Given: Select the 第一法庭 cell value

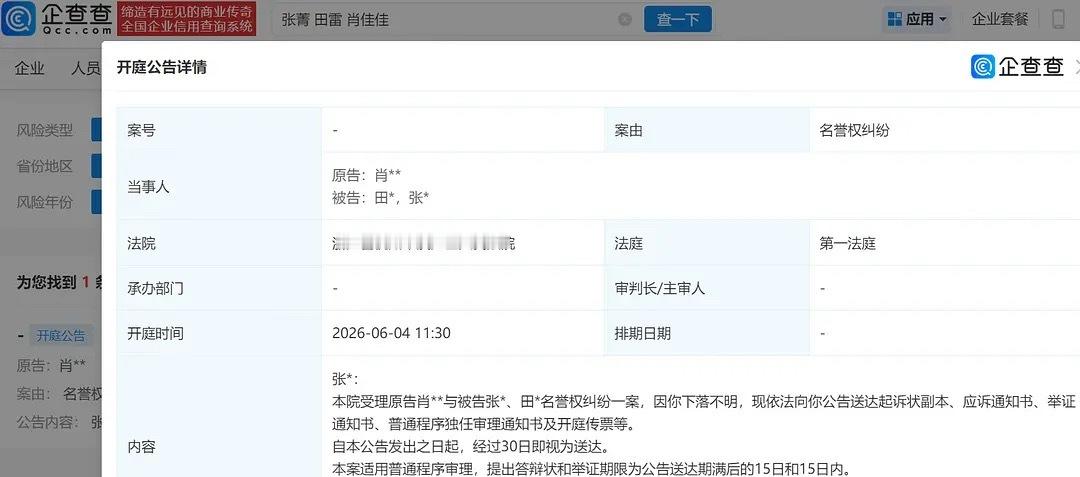Looking at the screenshot, I should [x=847, y=244].
